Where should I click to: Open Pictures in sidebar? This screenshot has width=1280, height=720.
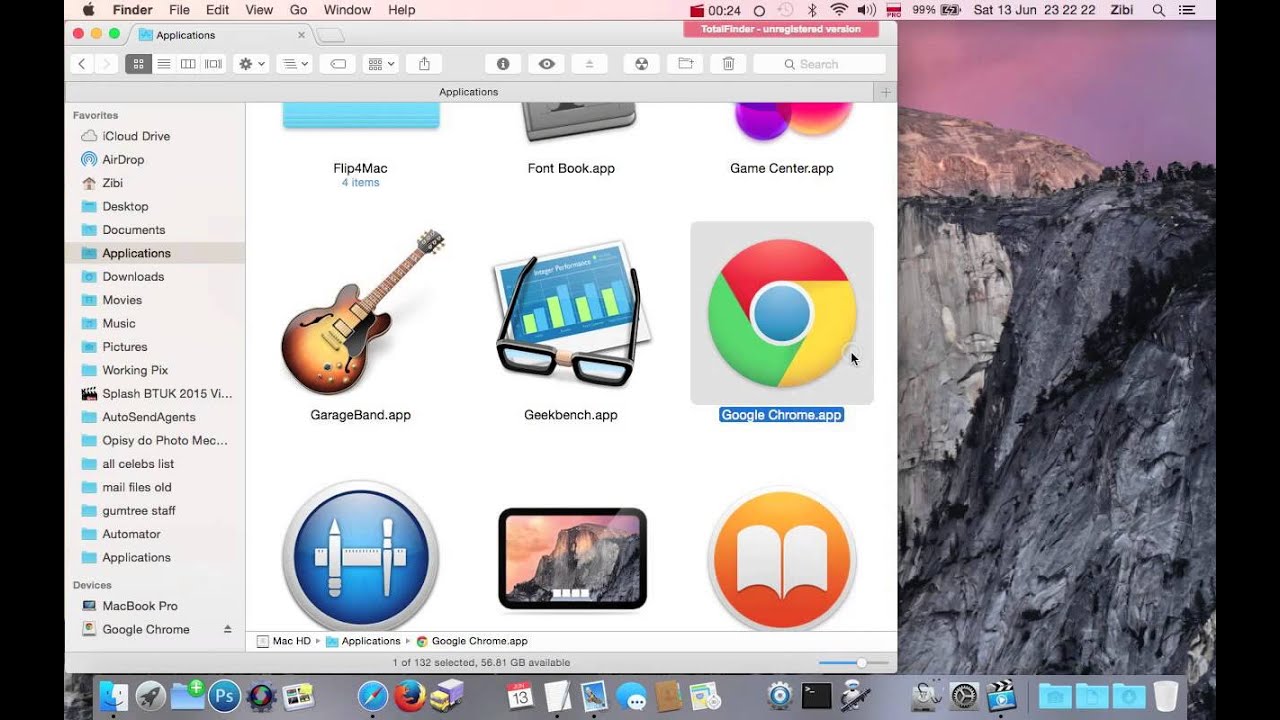point(125,347)
